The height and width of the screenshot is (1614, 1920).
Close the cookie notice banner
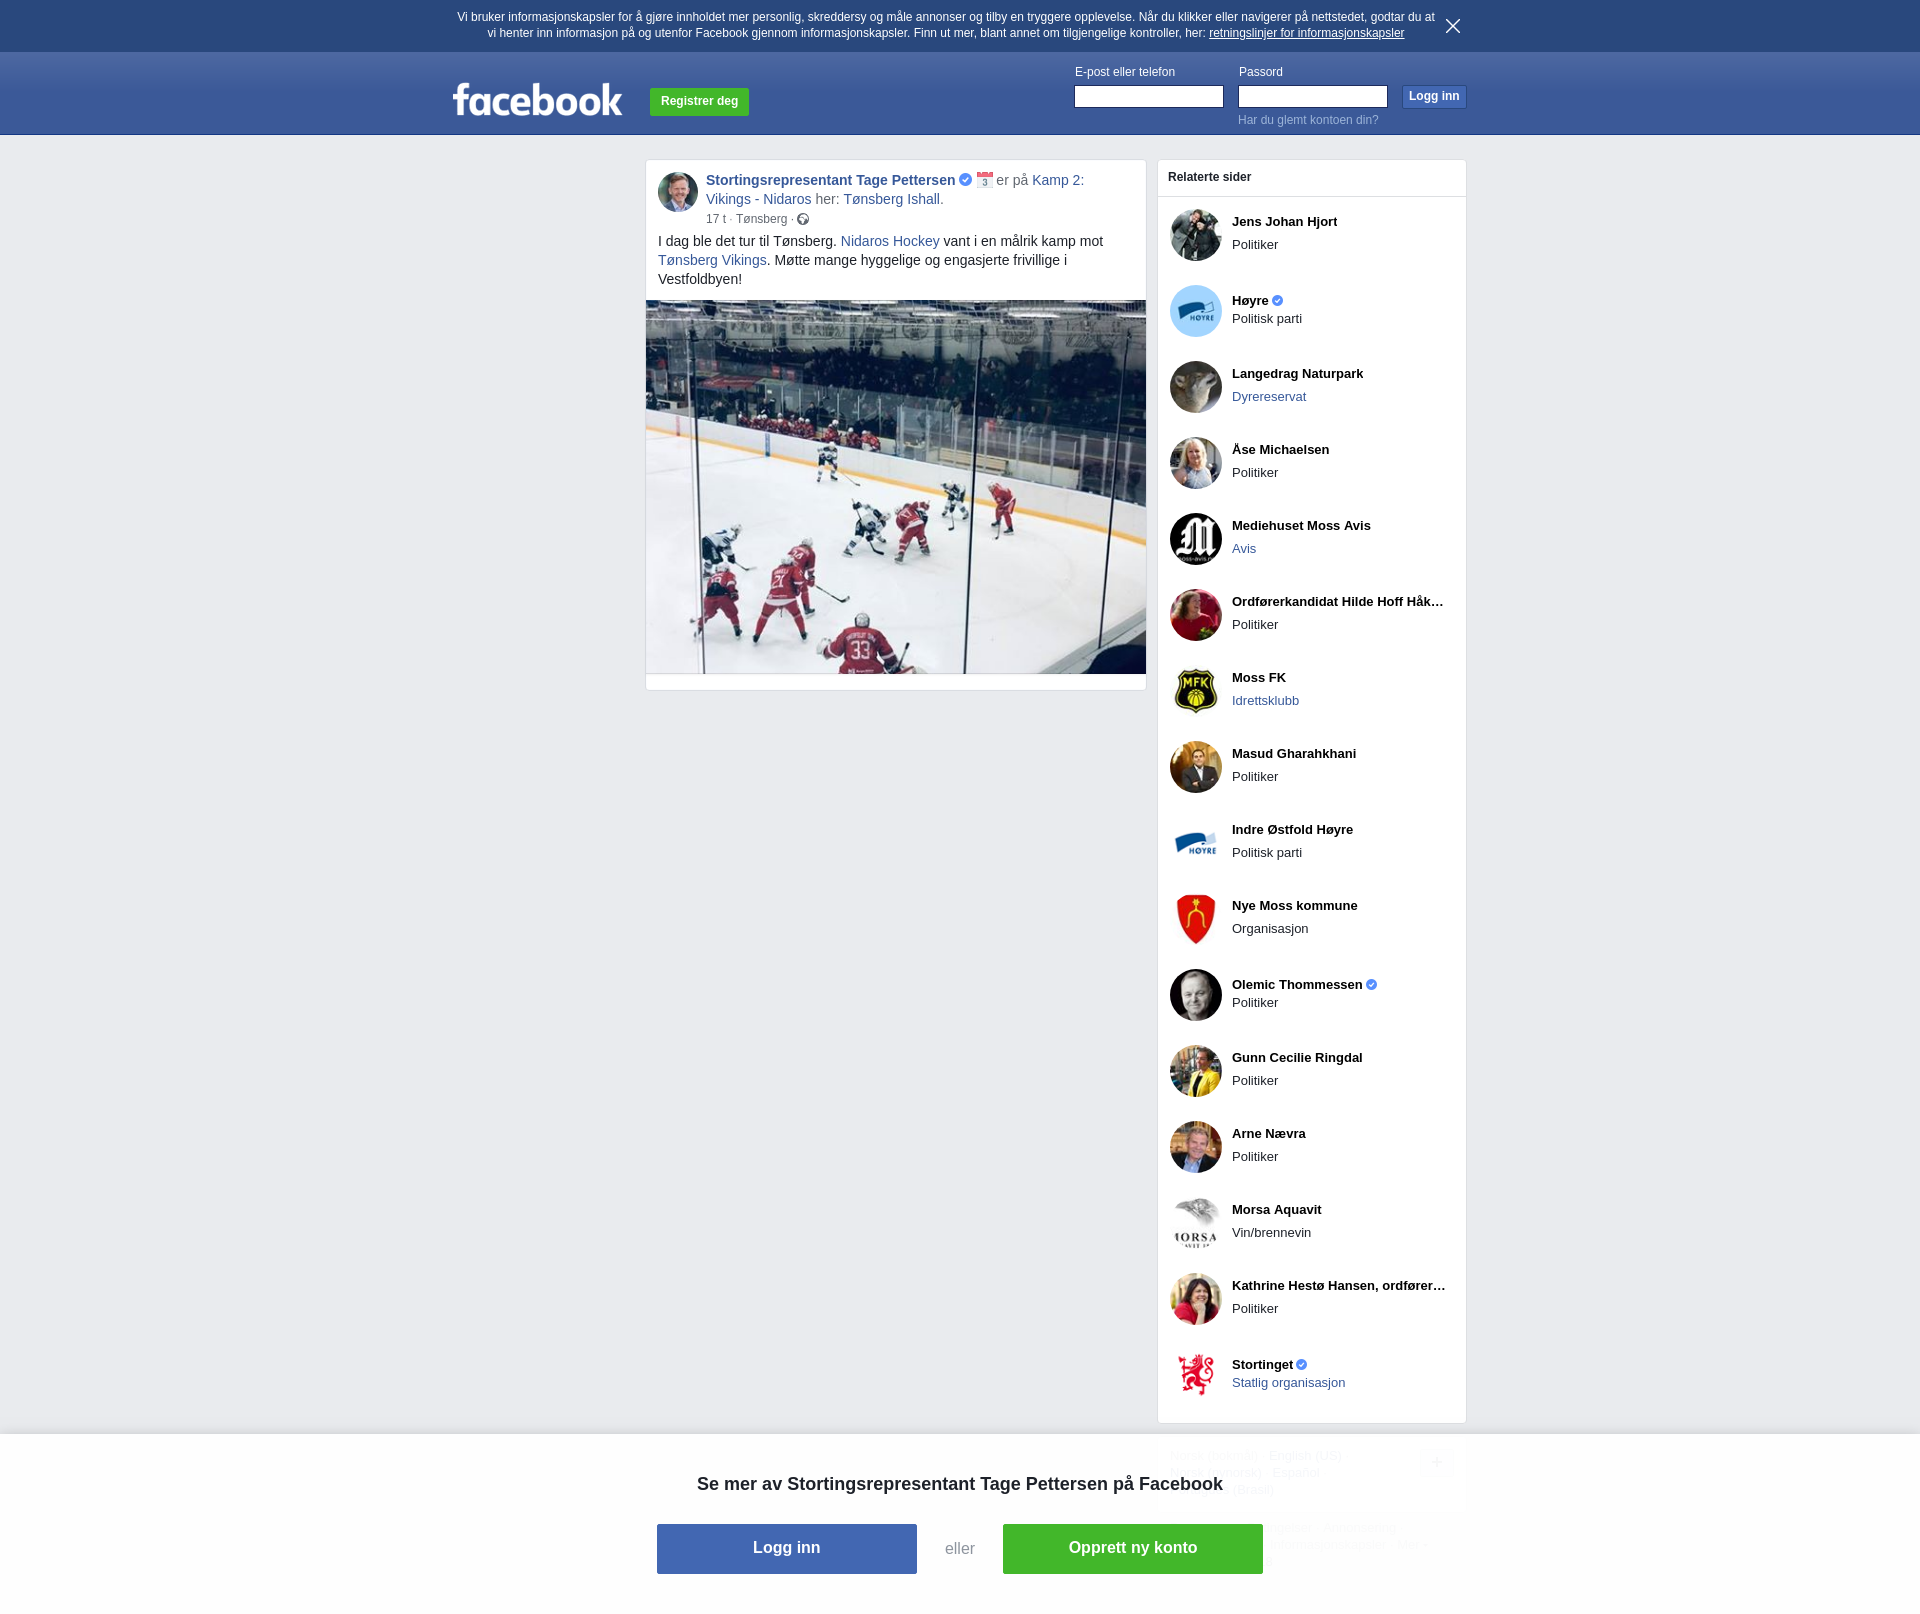tap(1453, 26)
